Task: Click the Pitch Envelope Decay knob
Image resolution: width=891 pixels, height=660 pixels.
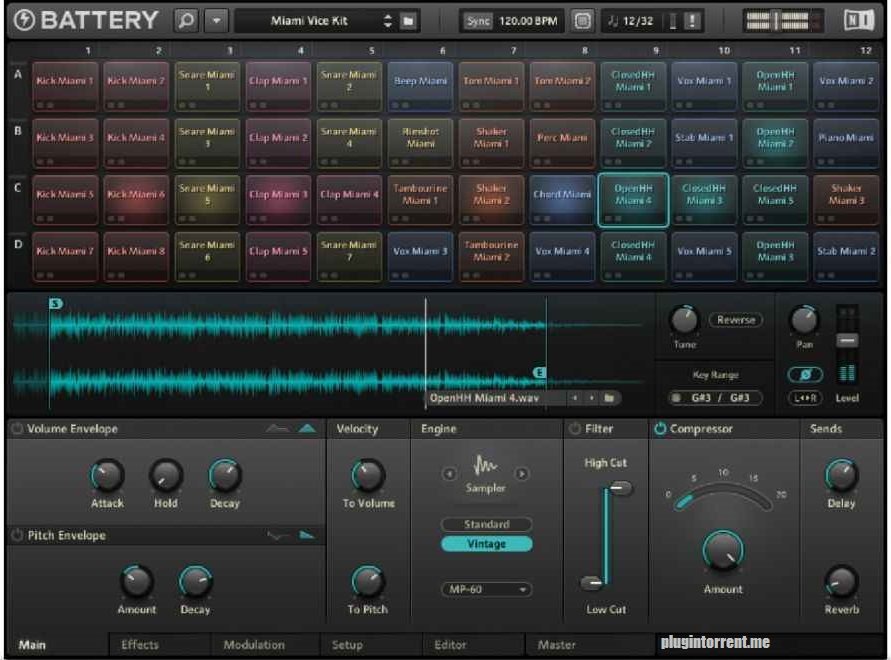Action: 195,582
